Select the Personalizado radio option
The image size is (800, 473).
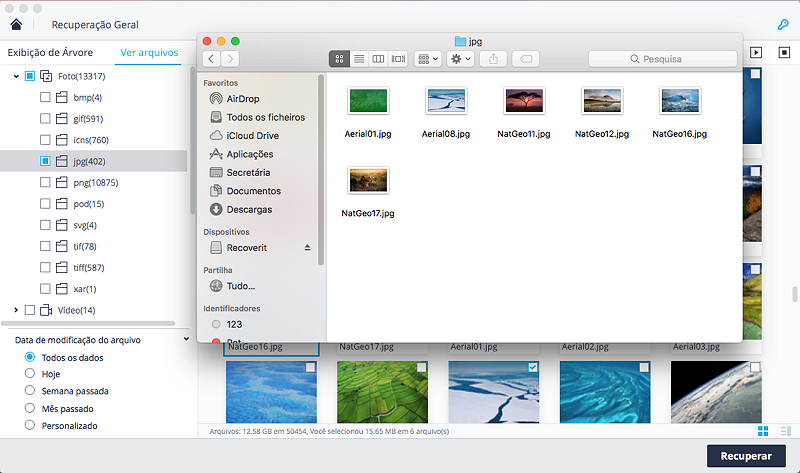click(30, 425)
